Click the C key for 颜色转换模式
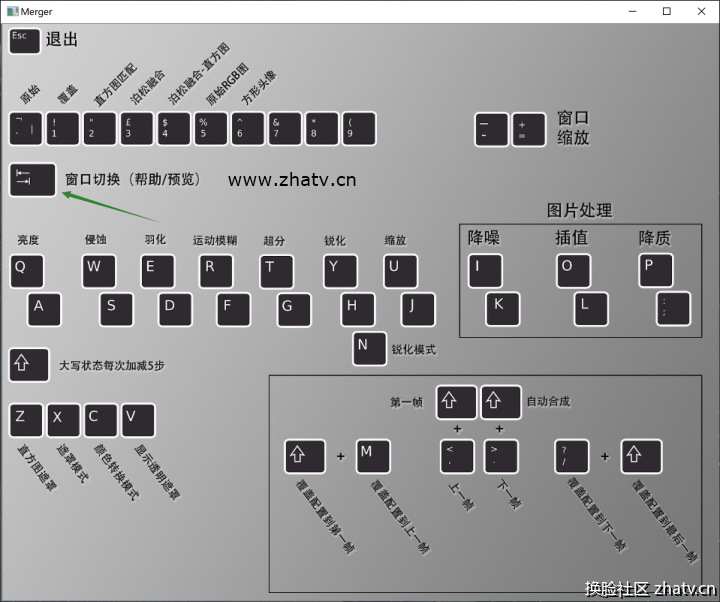 (x=101, y=420)
